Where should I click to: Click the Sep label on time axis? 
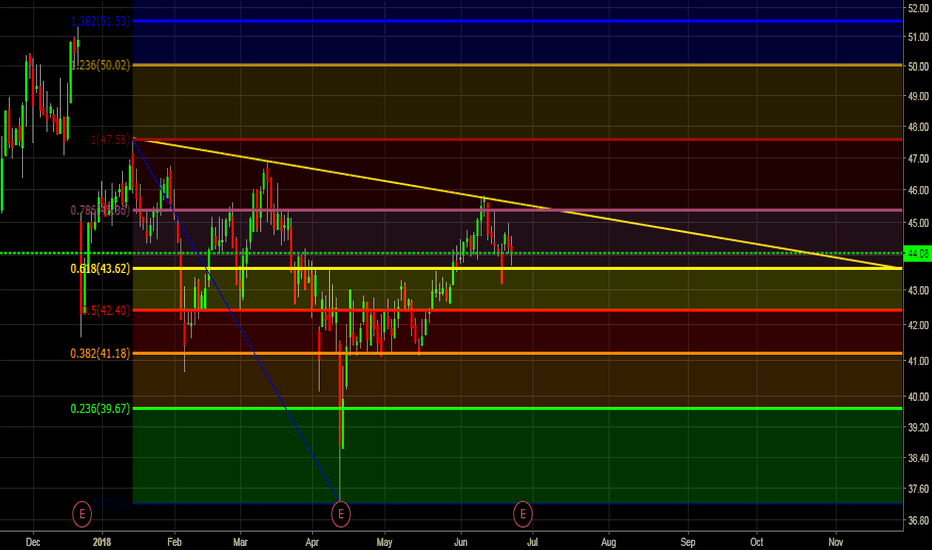pos(688,542)
